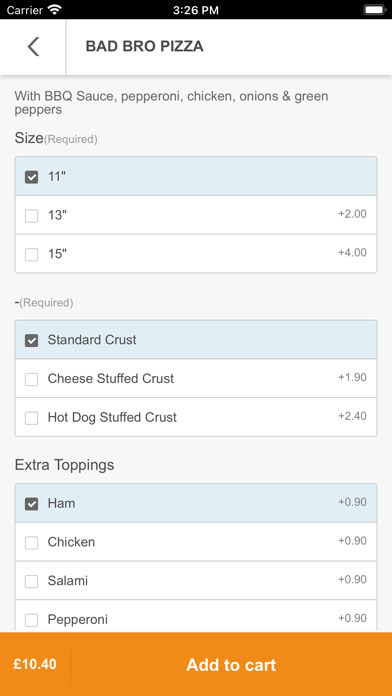Screen dimensions: 392x696
Task: Tick Cheese Stuffed Crust option
Action: [x=32, y=379]
